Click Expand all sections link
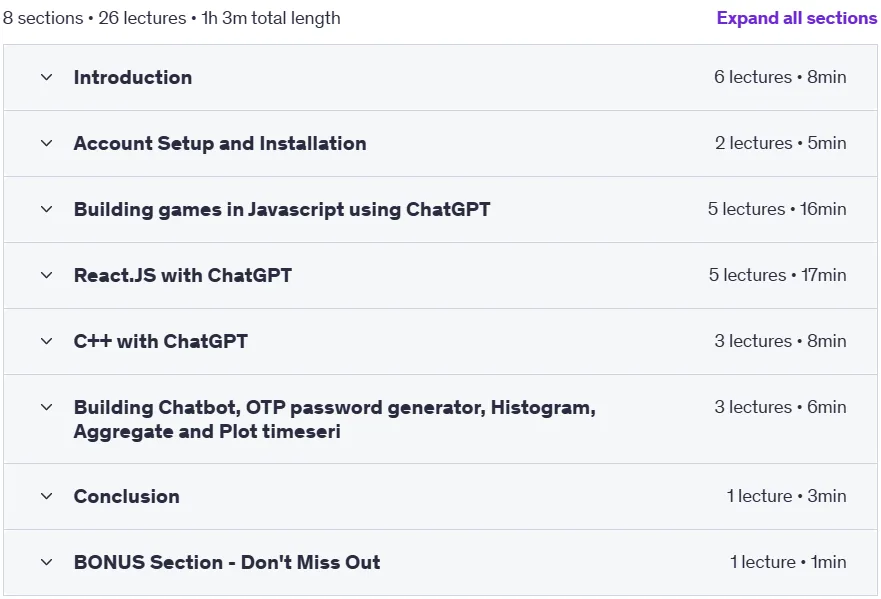 point(797,18)
